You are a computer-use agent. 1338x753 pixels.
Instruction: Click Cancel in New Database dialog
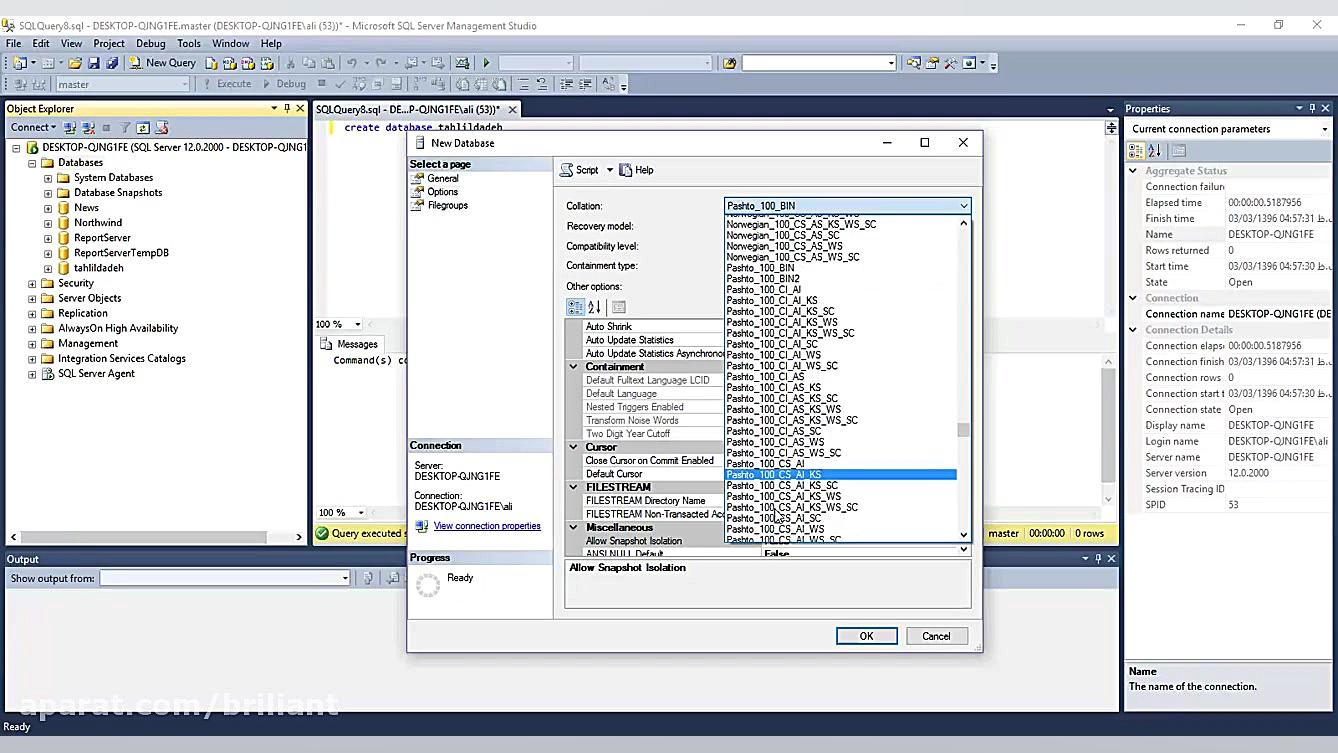coord(936,636)
